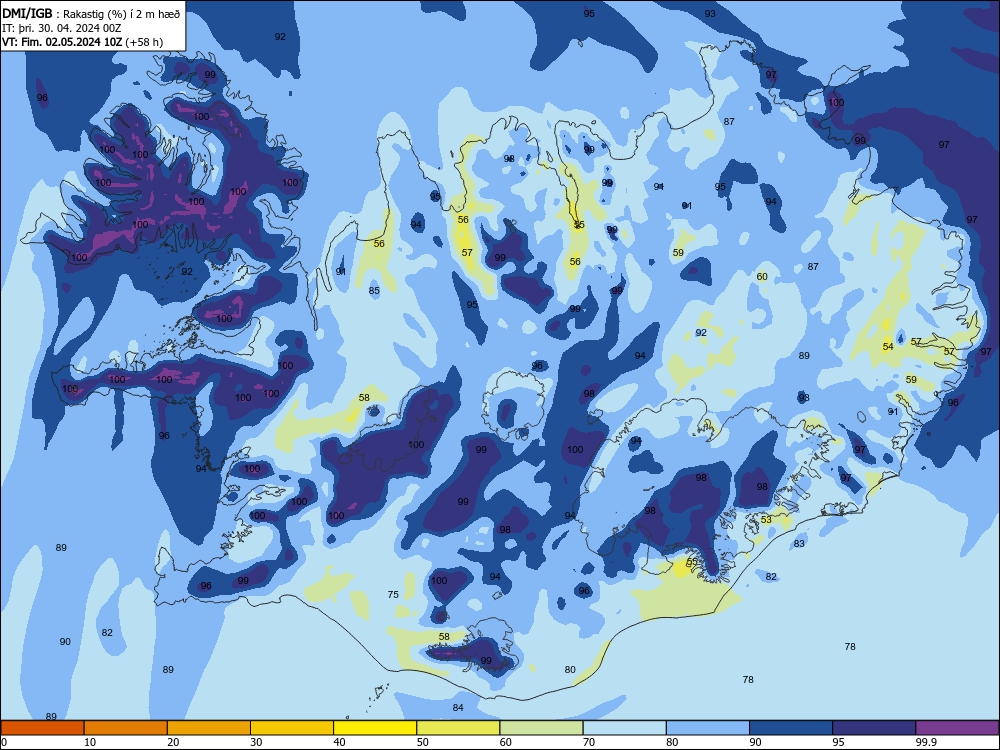Click the light green 60–70 legend swatch
The height and width of the screenshot is (750, 1000).
541,728
